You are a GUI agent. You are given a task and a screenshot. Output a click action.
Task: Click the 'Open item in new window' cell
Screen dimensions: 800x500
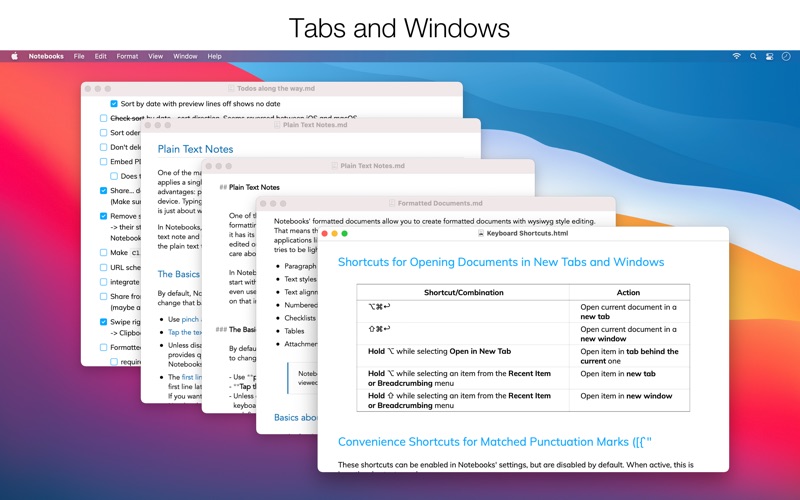click(629, 400)
